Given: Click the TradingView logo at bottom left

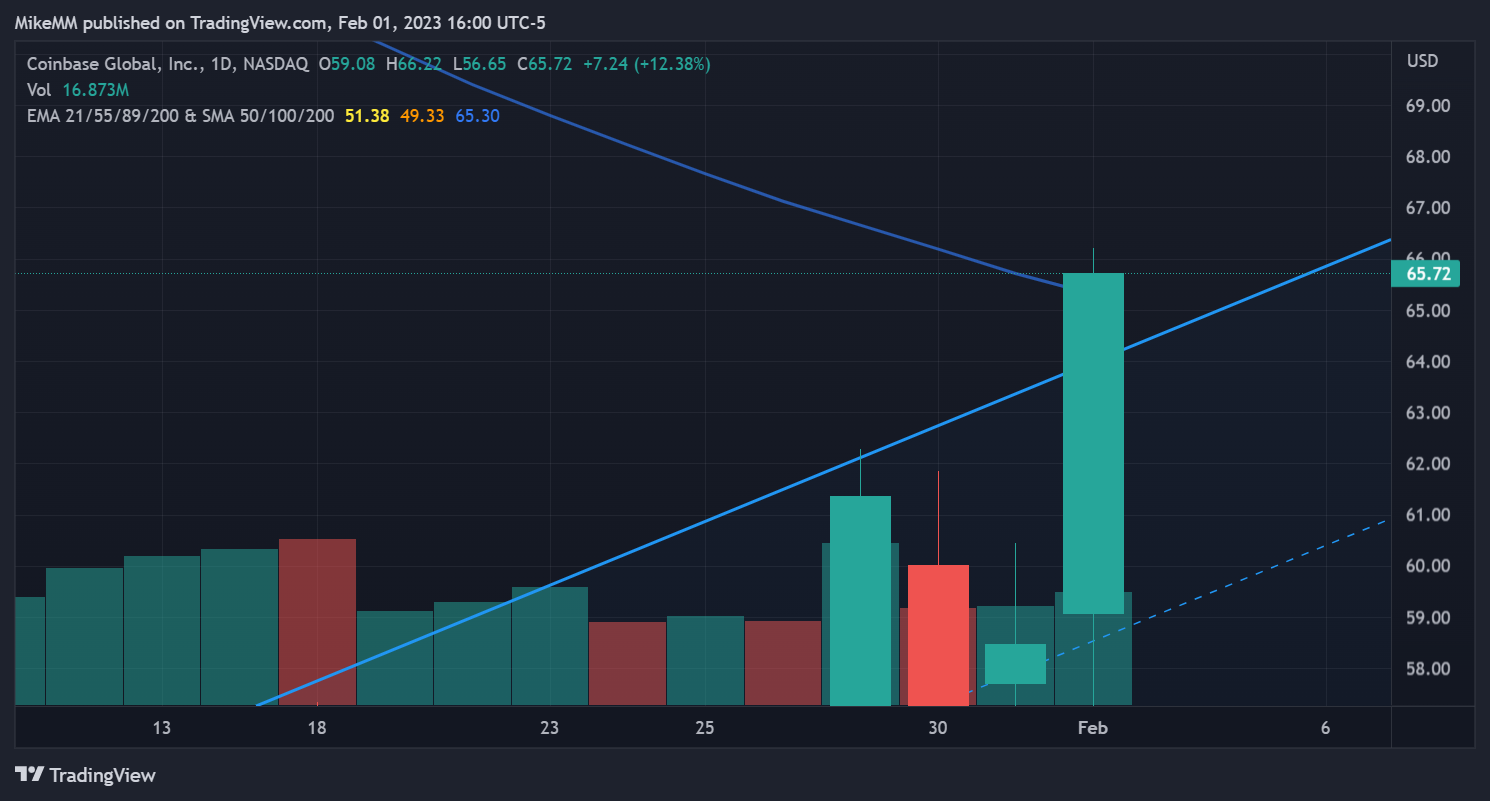Looking at the screenshot, I should click(x=85, y=775).
